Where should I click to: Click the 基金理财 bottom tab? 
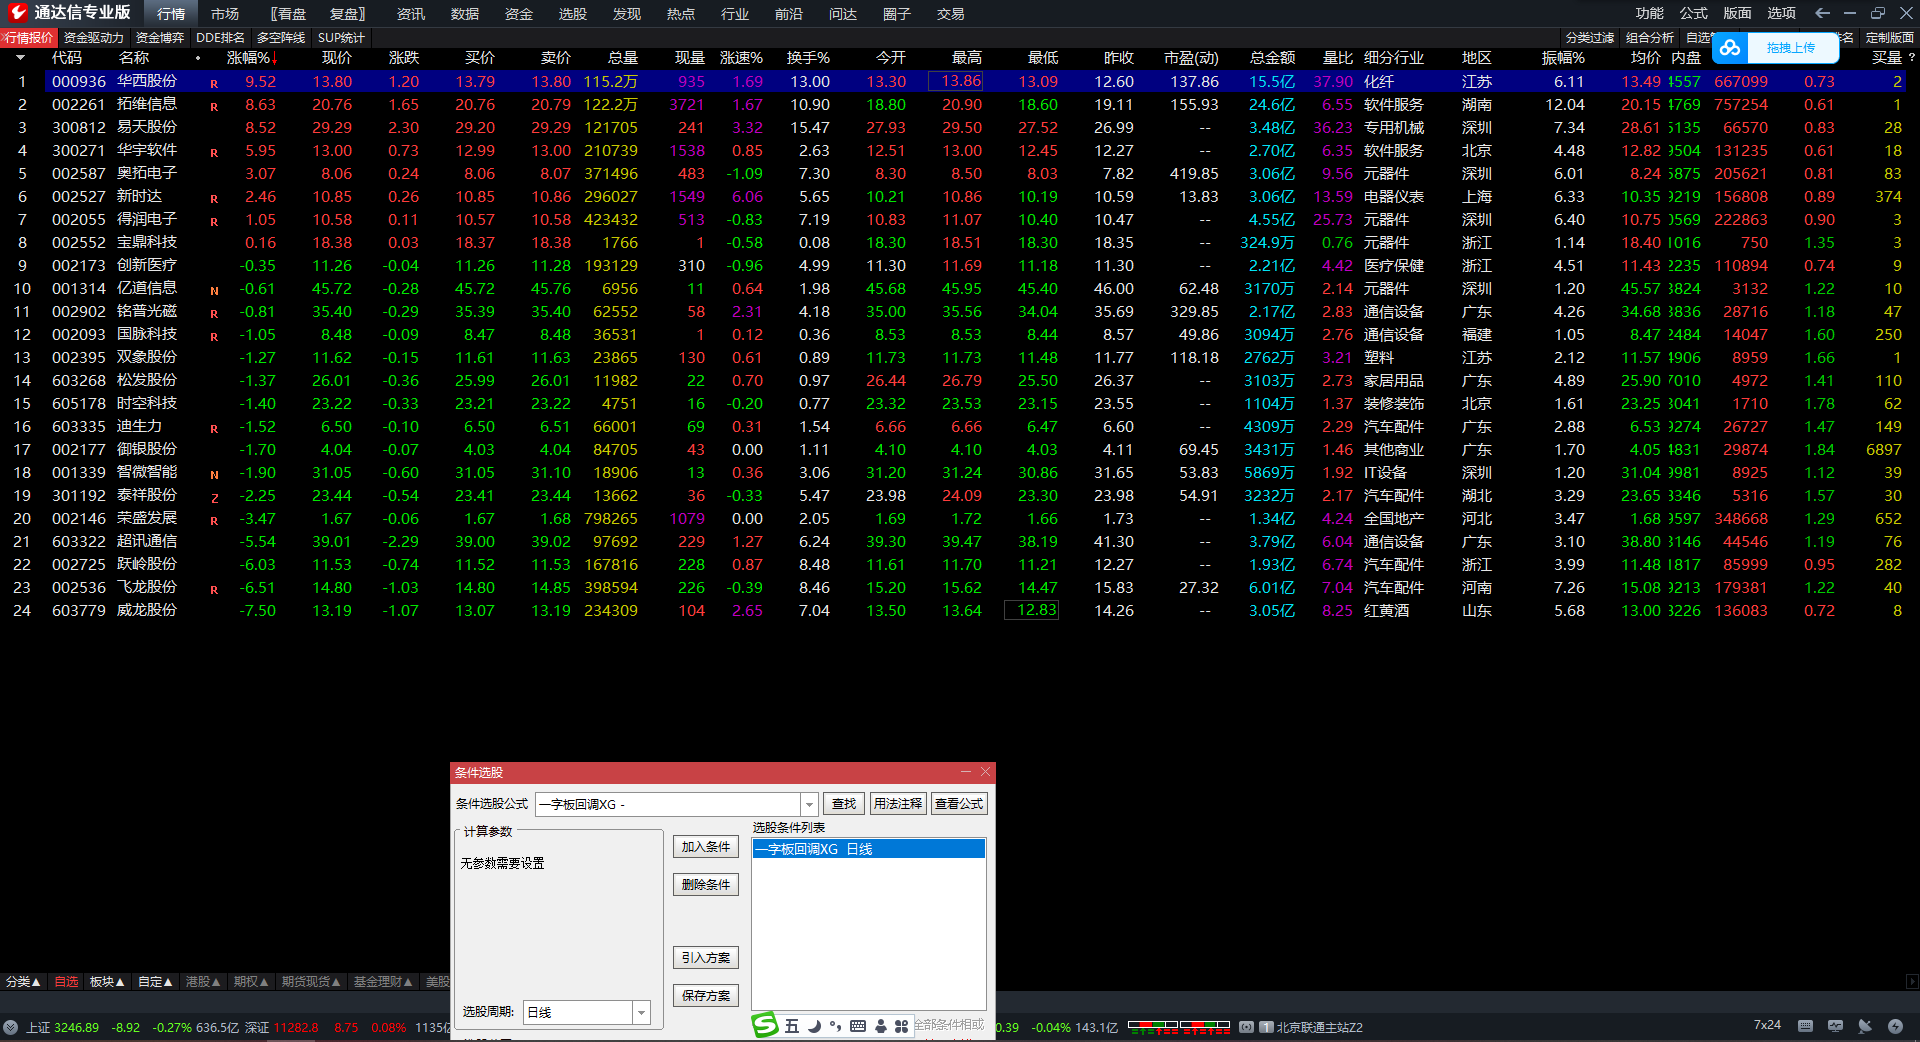point(383,982)
